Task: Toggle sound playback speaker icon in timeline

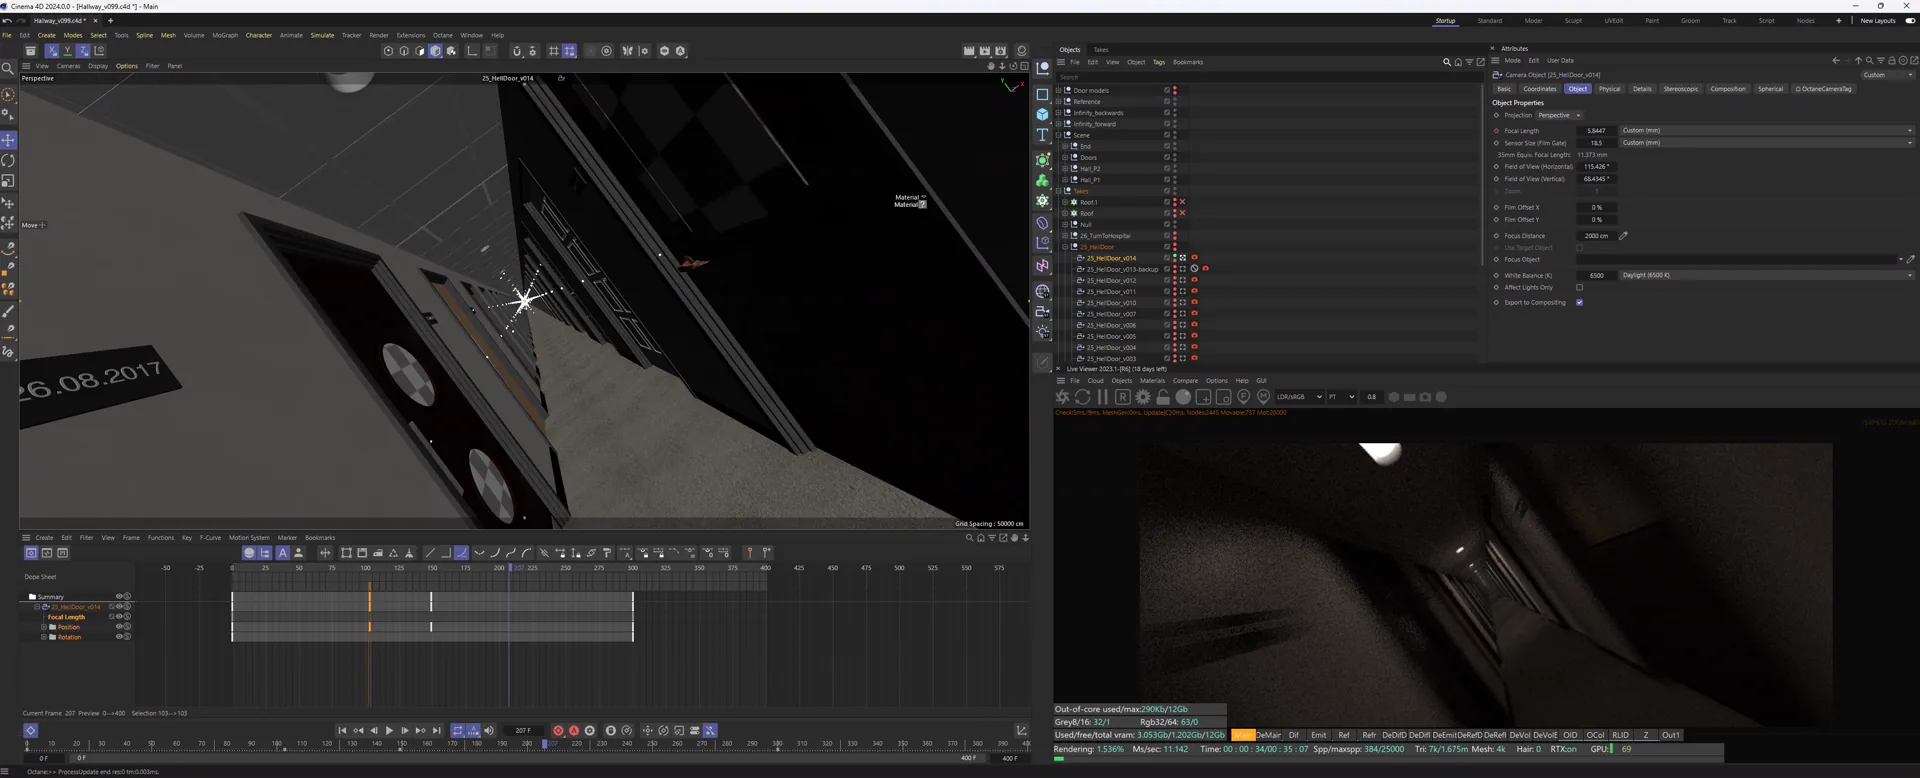Action: click(x=489, y=731)
